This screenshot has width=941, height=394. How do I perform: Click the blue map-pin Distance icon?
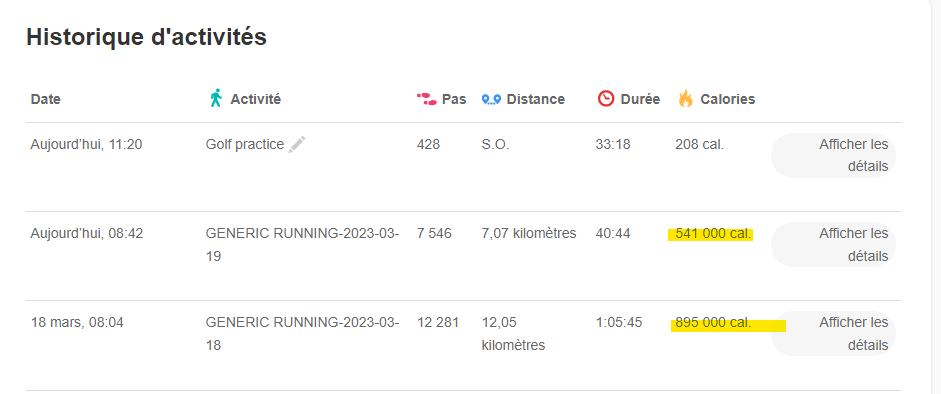(x=492, y=100)
